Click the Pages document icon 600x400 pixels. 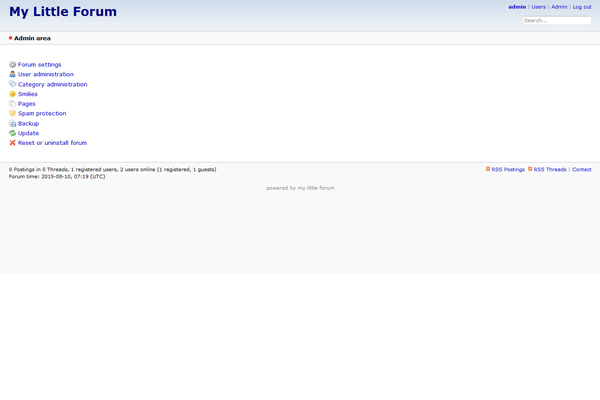click(13, 104)
